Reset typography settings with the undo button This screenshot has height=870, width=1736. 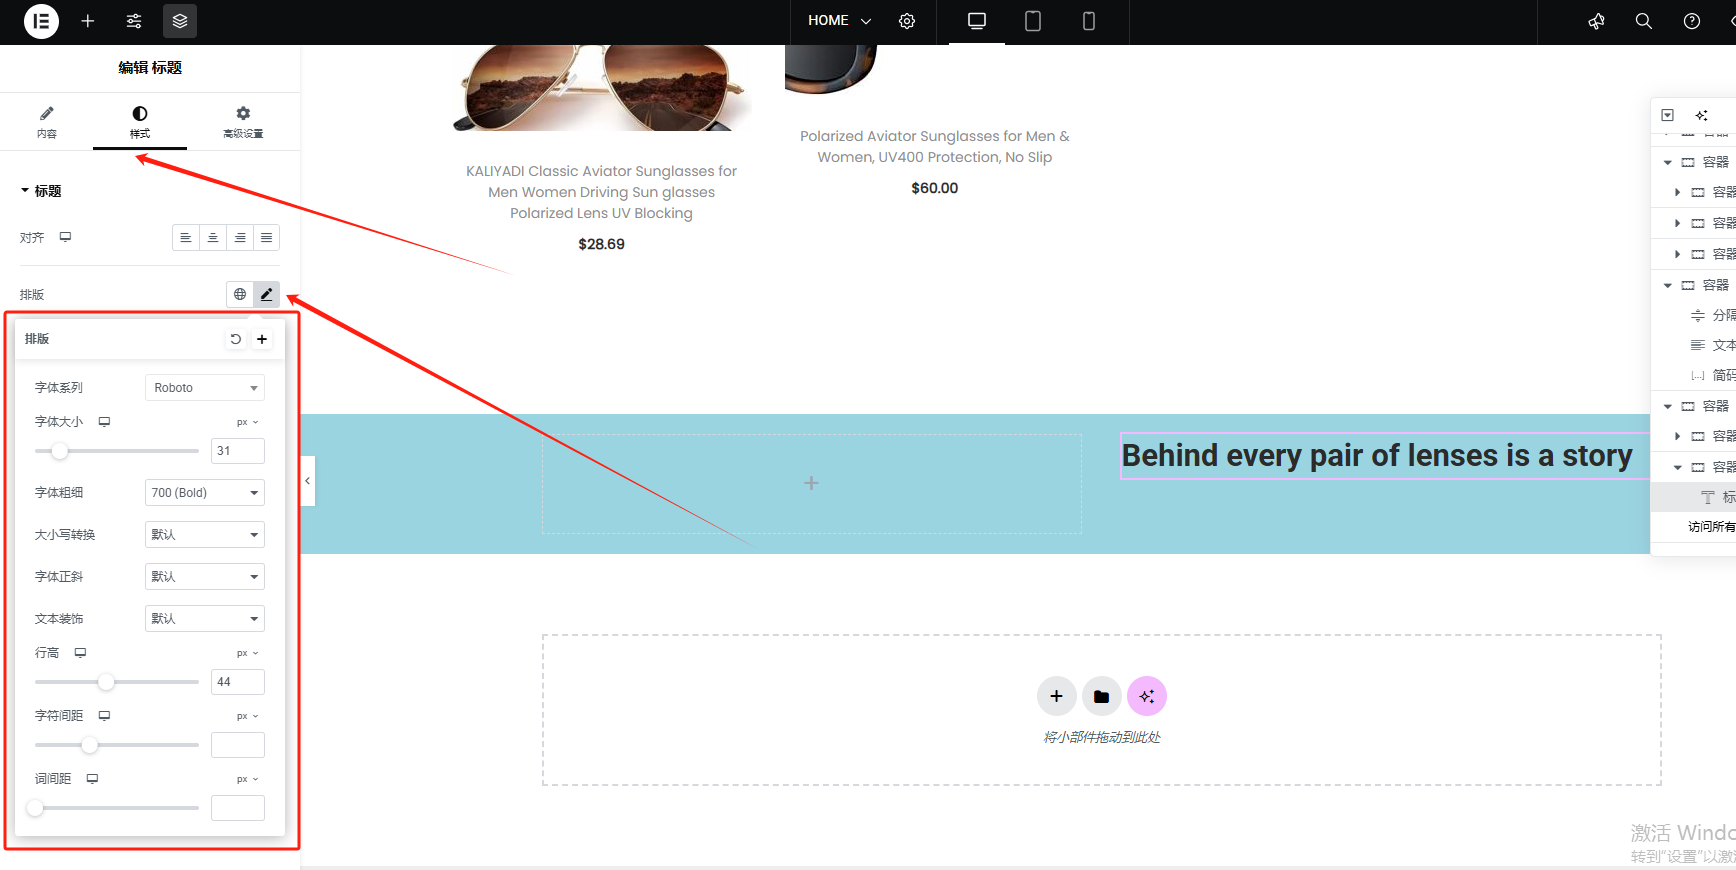coord(236,339)
